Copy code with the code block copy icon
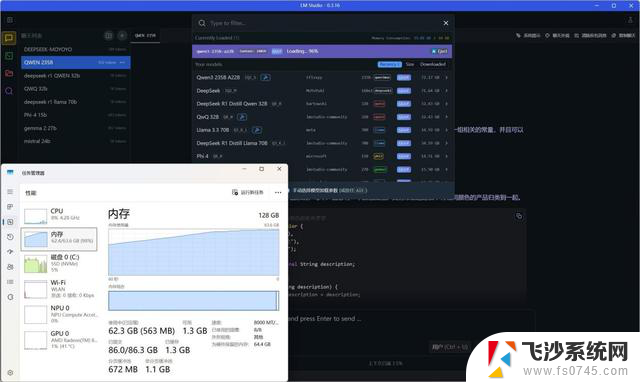Viewport: 640px width, 382px height. pyautogui.click(x=519, y=216)
